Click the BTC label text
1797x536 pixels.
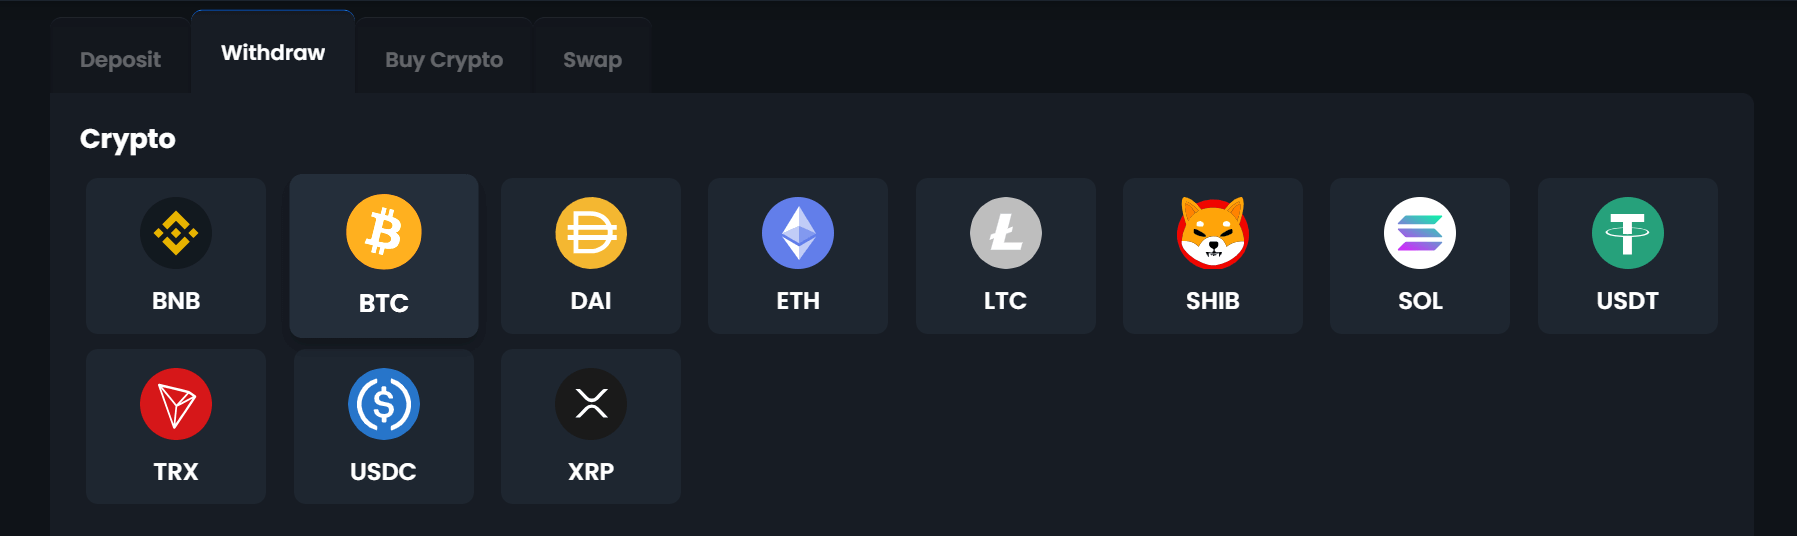coord(384,303)
